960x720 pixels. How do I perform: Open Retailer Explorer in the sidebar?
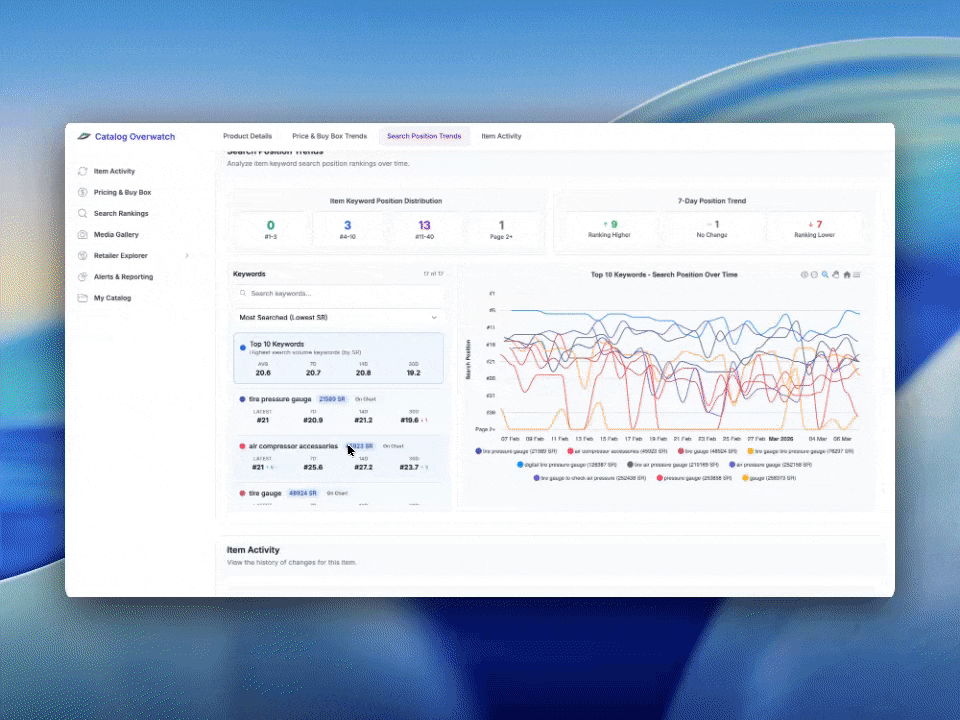[x=120, y=256]
